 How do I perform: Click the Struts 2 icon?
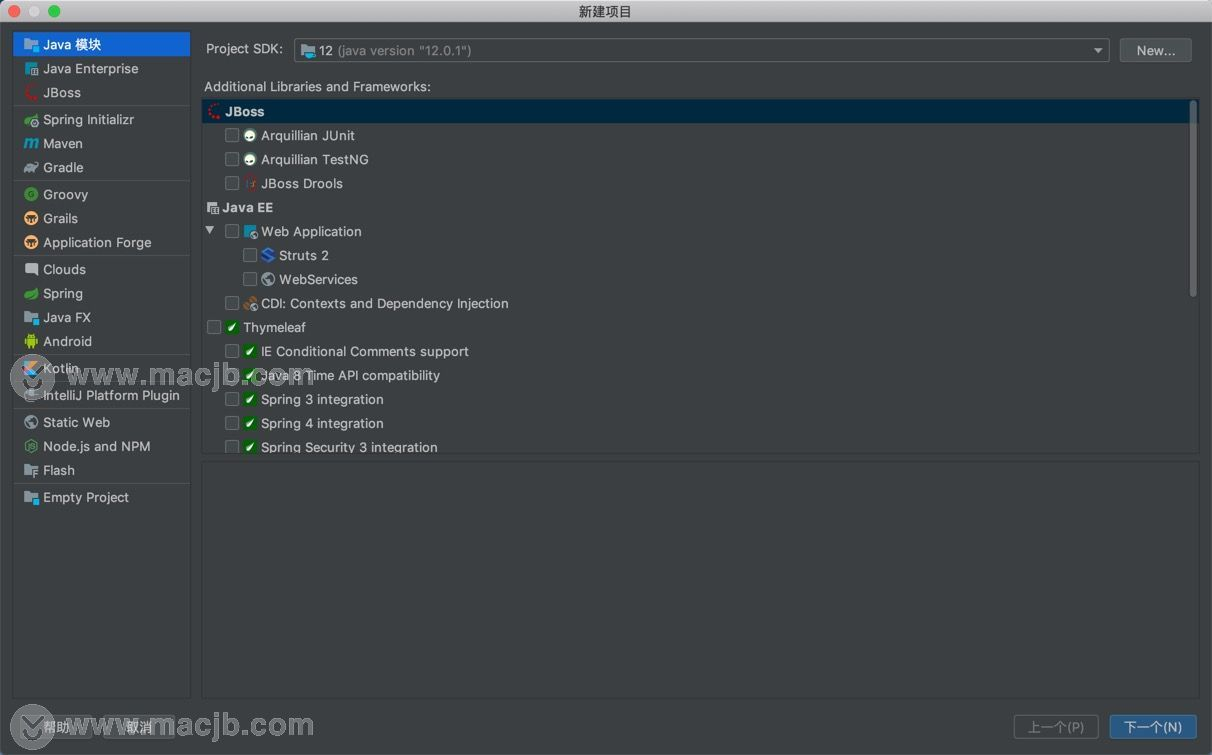pos(268,255)
